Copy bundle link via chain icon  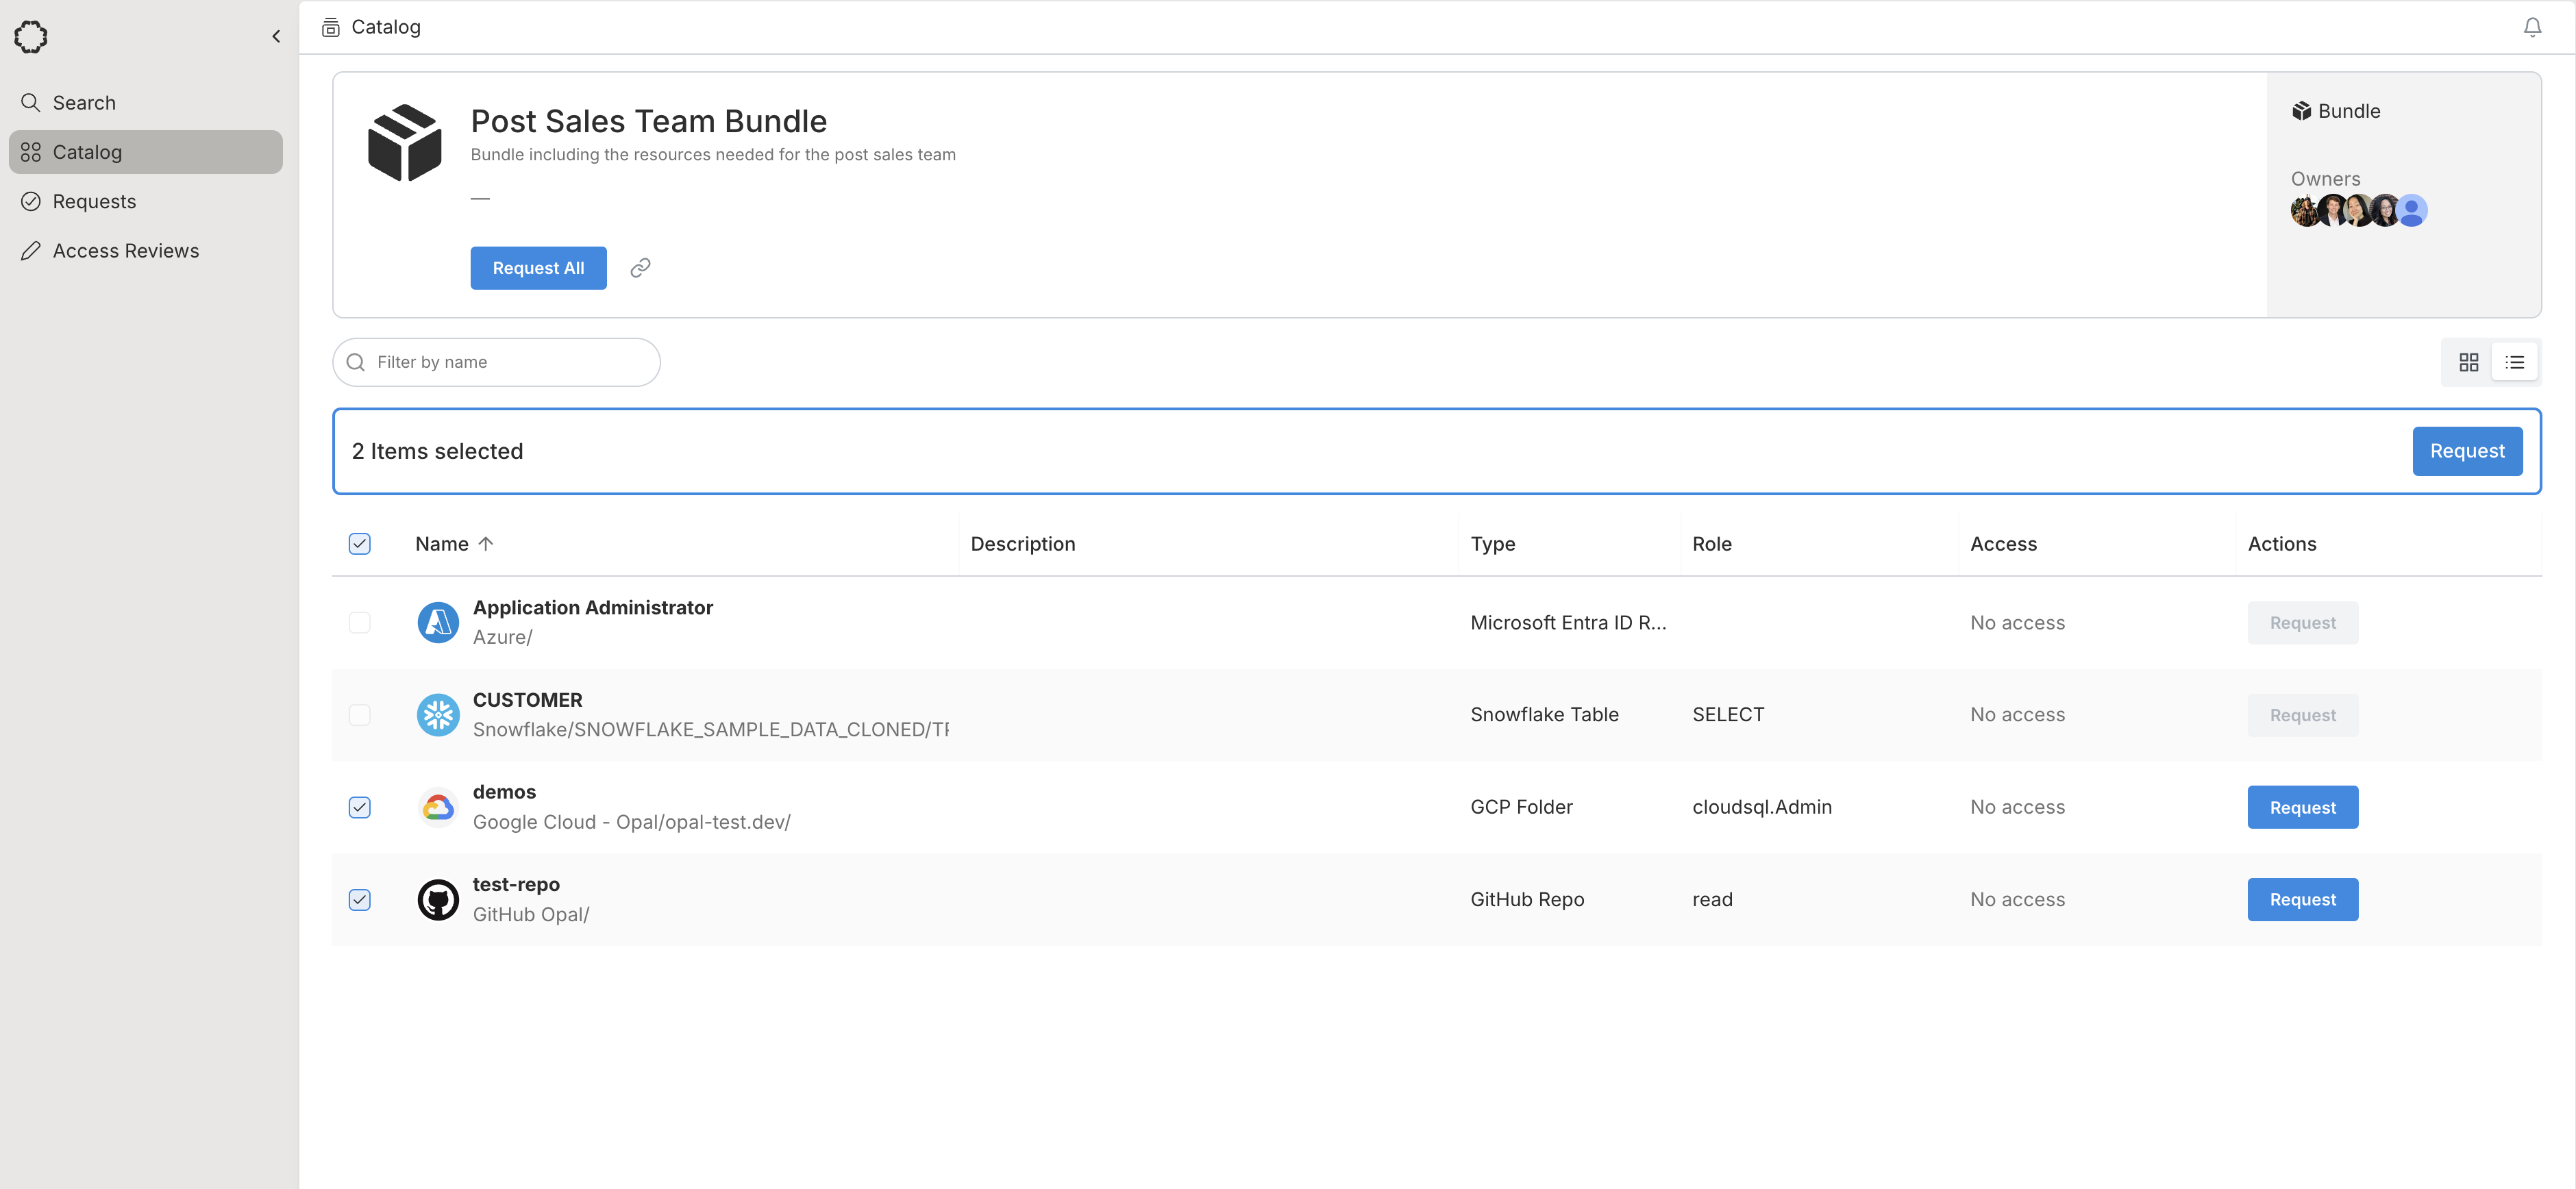tap(640, 268)
